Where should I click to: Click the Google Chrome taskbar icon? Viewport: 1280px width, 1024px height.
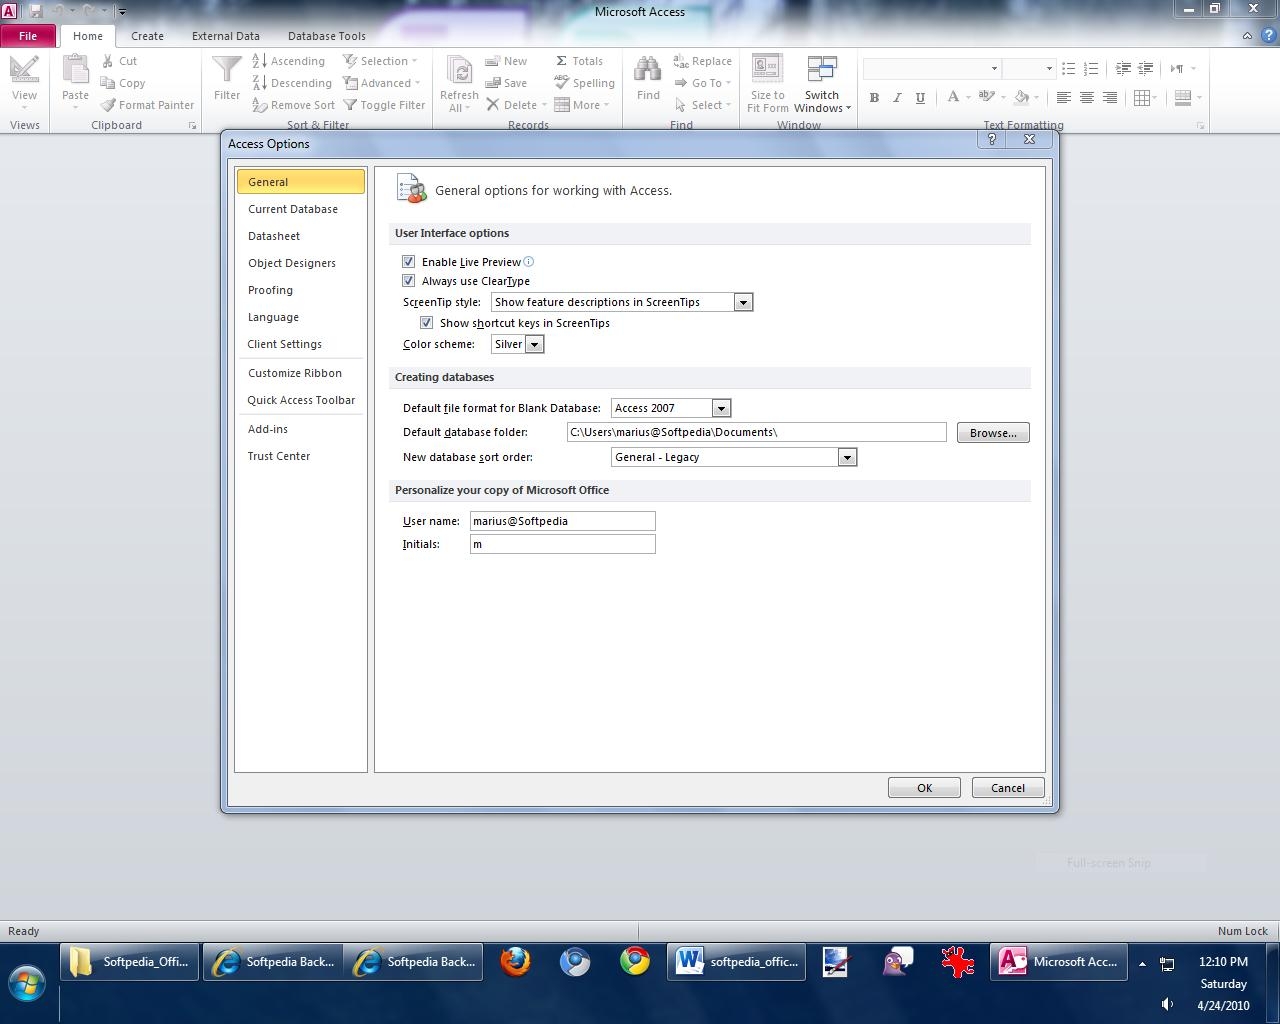pyautogui.click(x=634, y=962)
